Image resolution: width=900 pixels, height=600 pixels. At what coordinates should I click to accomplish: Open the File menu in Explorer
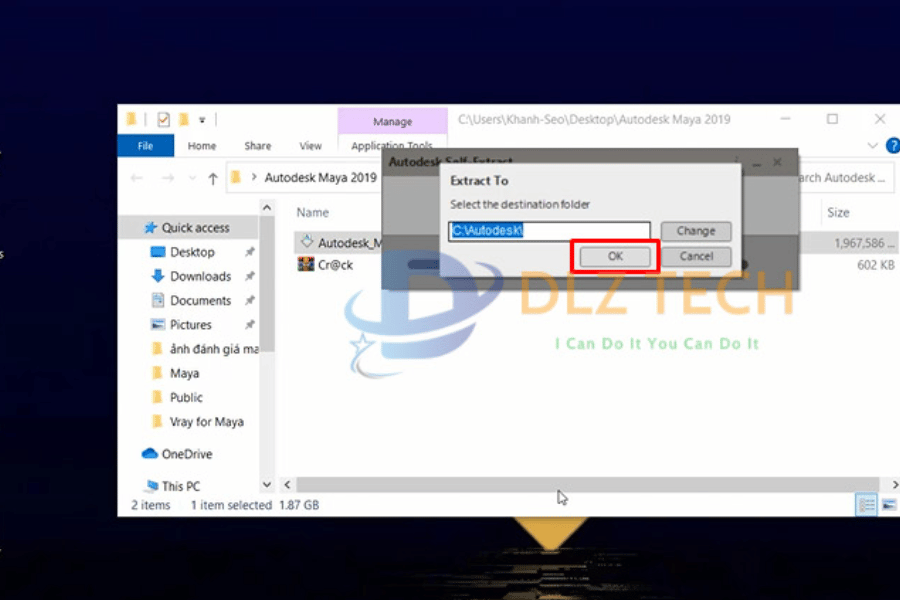(x=145, y=146)
